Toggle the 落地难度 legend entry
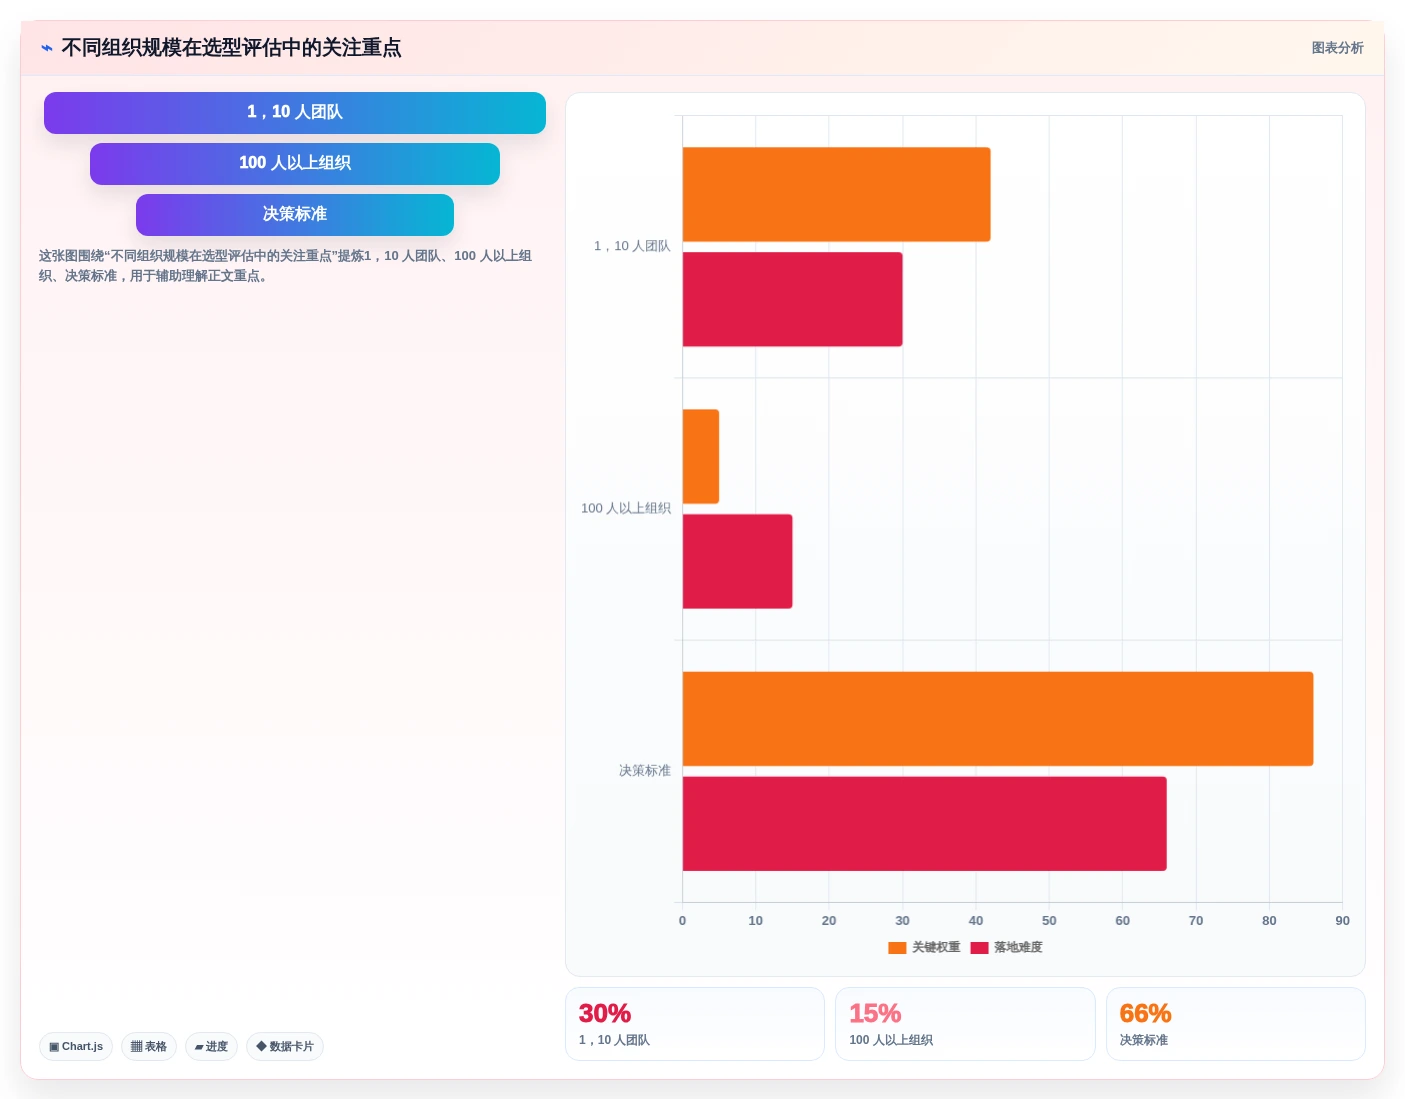This screenshot has height=1099, width=1405. tap(1006, 947)
